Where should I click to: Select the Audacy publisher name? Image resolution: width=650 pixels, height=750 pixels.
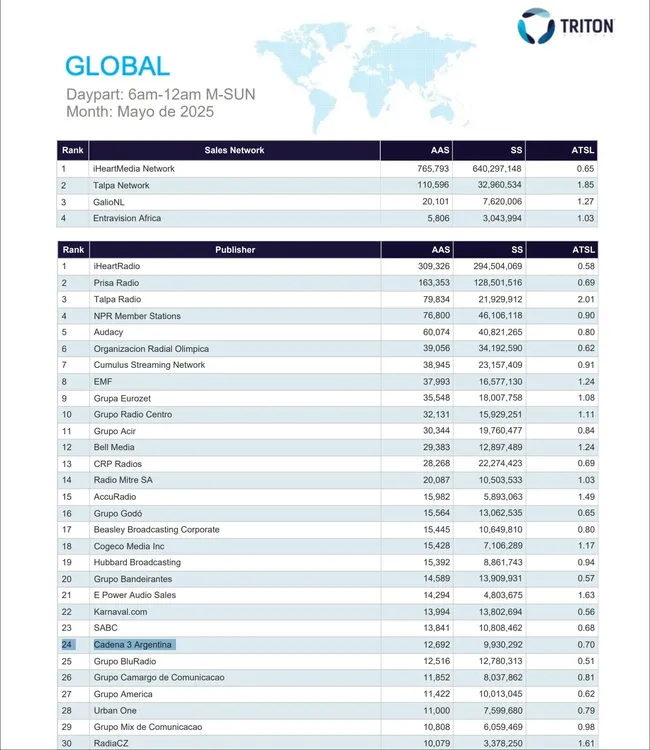[110, 332]
